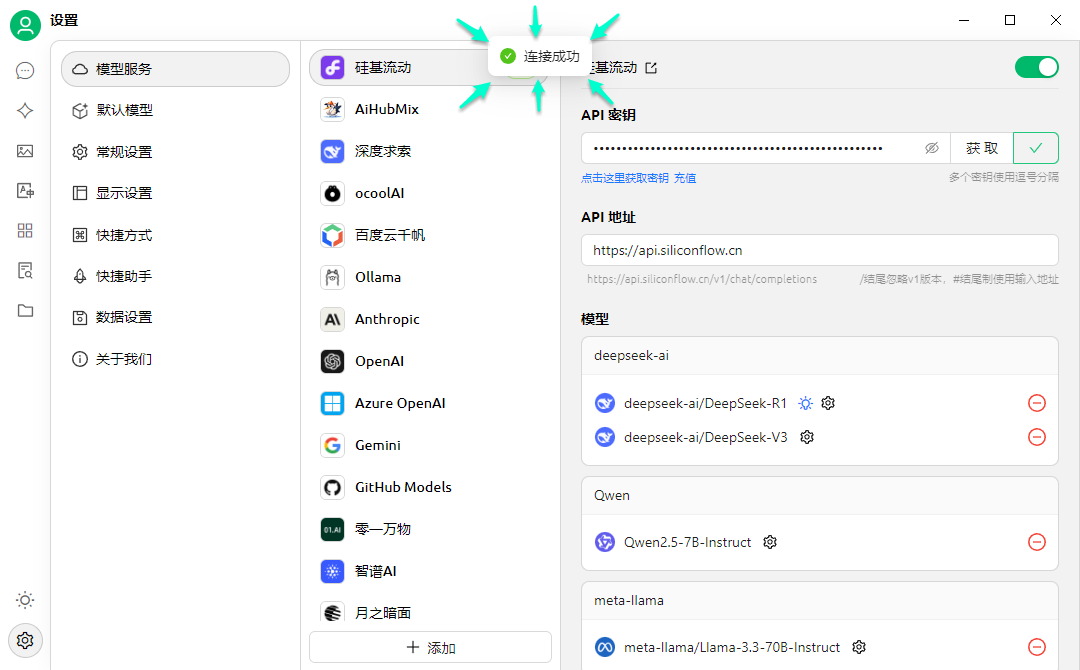
Task: Choose Anthropic from the provider list
Action: click(x=387, y=319)
